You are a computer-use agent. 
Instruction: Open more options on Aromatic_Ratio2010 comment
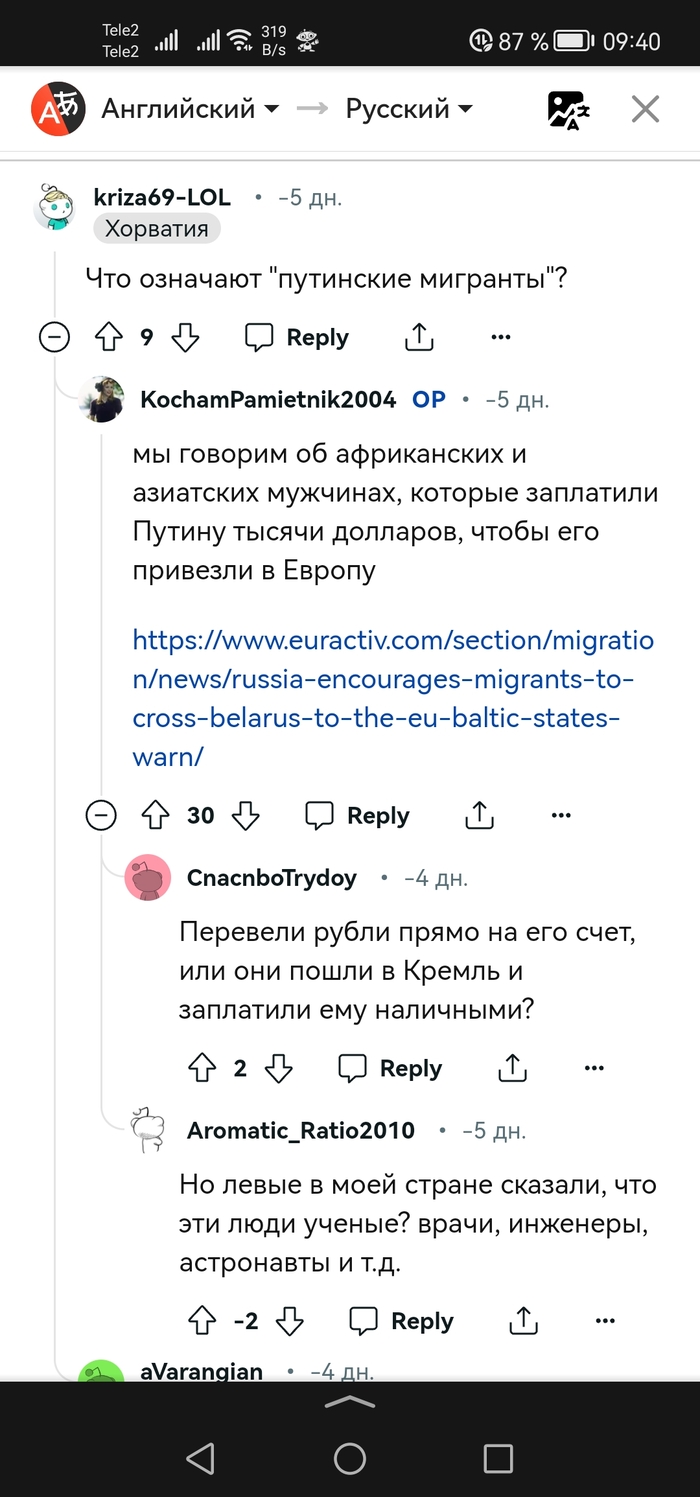pyautogui.click(x=605, y=1321)
